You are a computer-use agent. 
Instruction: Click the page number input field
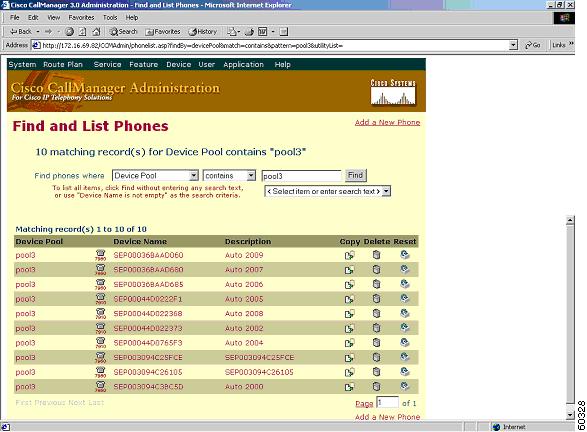387,402
